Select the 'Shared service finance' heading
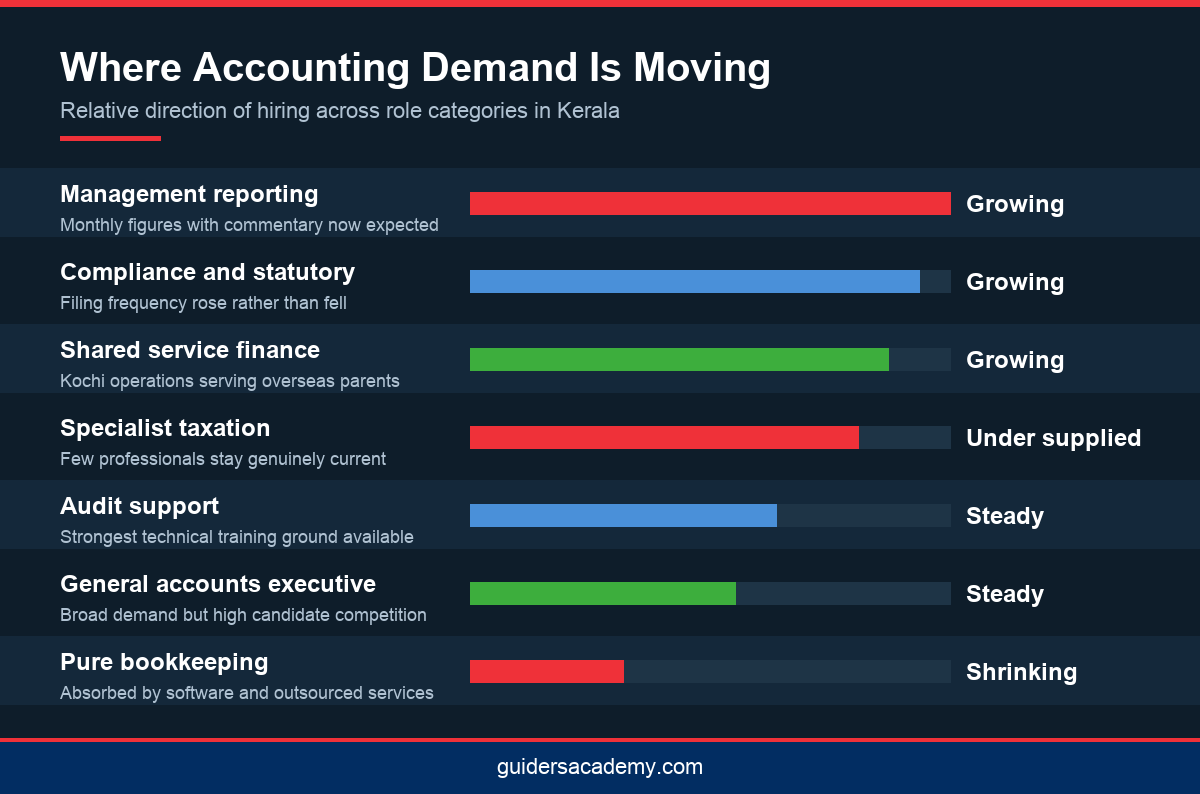The image size is (1200, 794). click(x=190, y=350)
